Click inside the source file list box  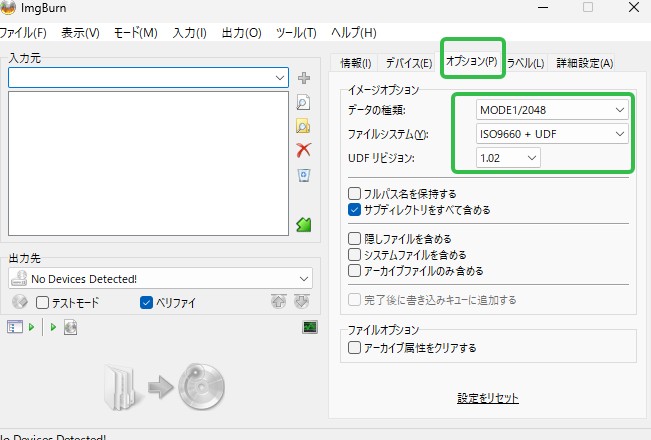click(148, 164)
